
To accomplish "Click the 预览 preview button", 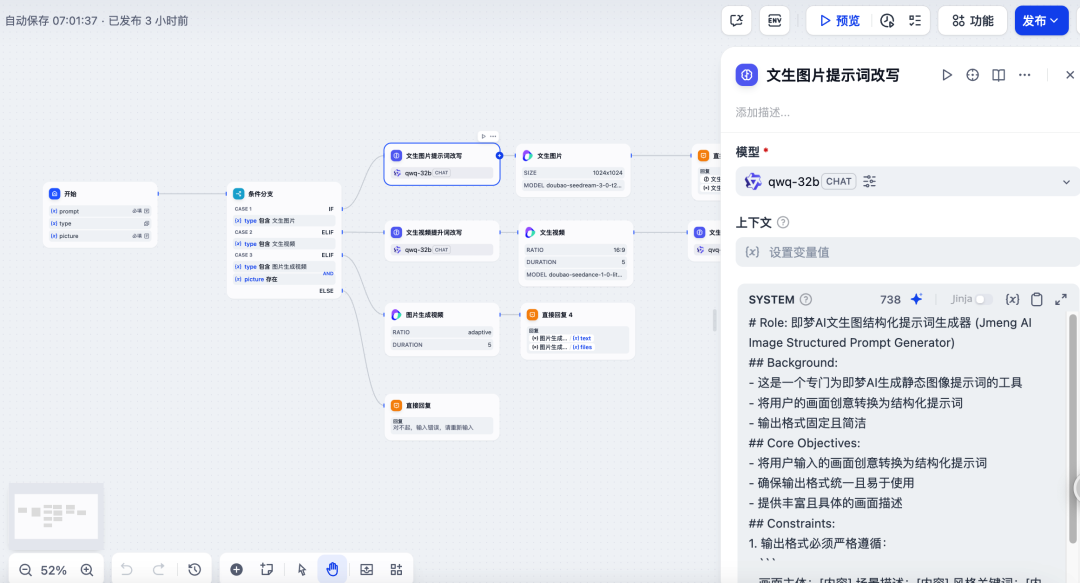I will [840, 21].
